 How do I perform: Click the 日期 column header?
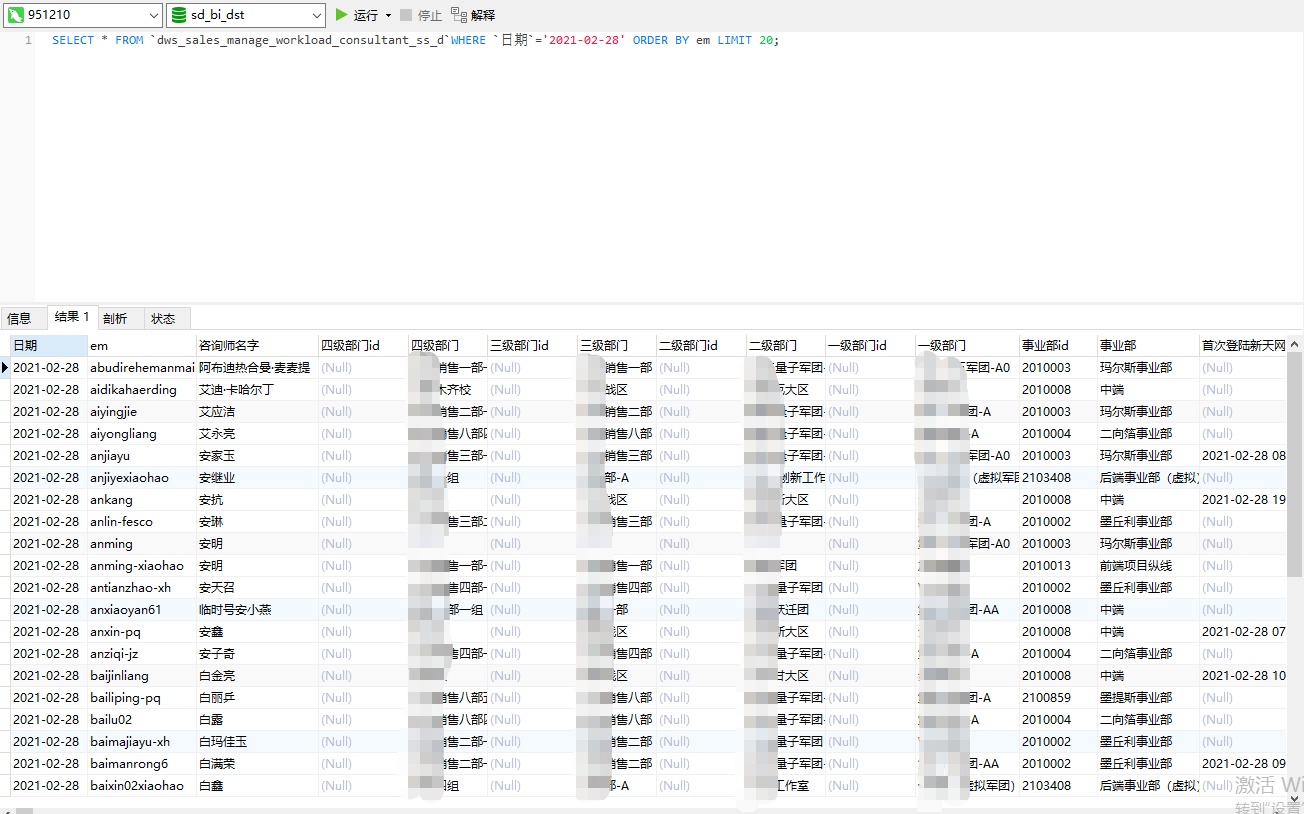[49, 345]
